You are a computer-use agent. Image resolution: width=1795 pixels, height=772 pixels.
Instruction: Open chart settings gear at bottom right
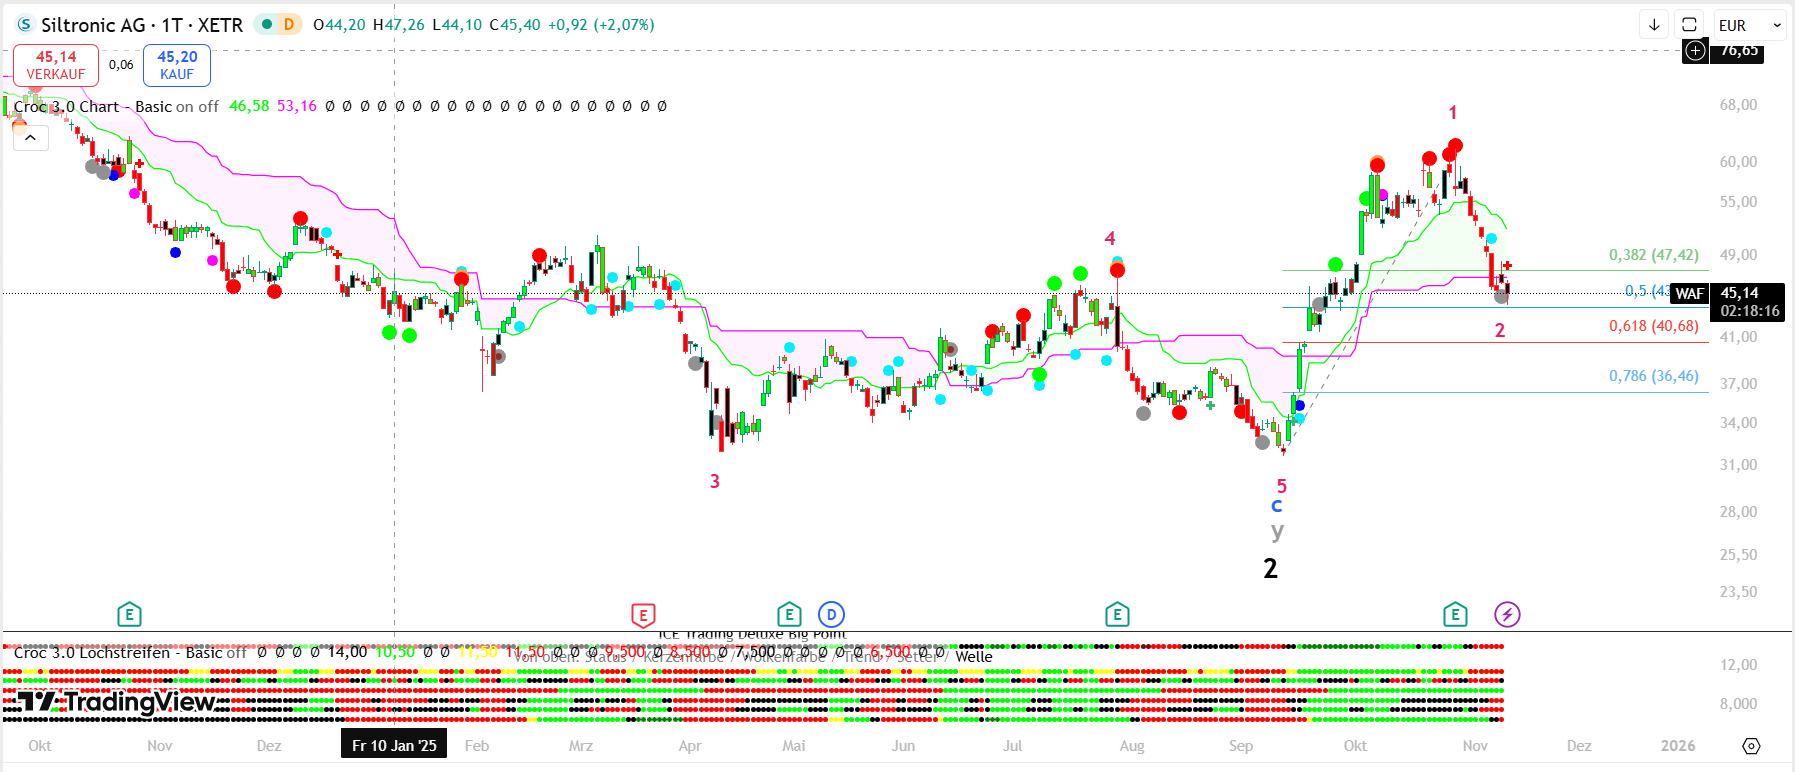(1751, 746)
